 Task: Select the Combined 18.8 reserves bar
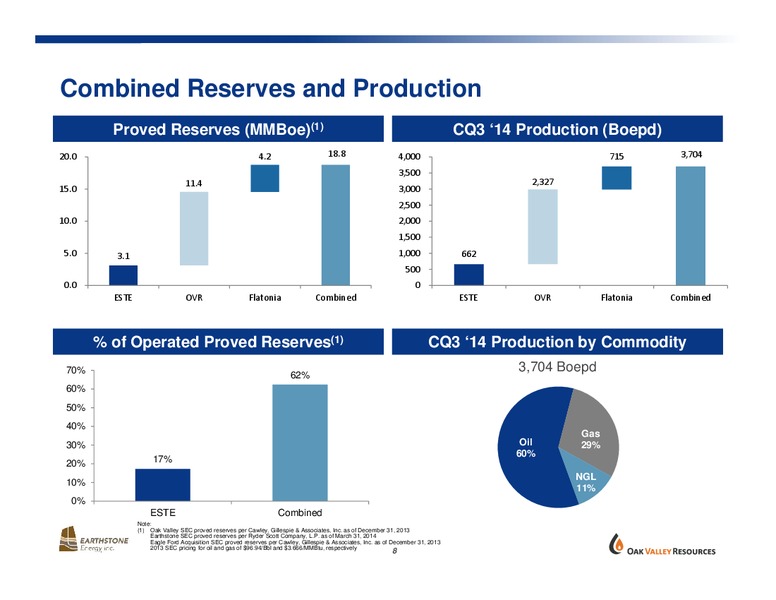click(336, 225)
